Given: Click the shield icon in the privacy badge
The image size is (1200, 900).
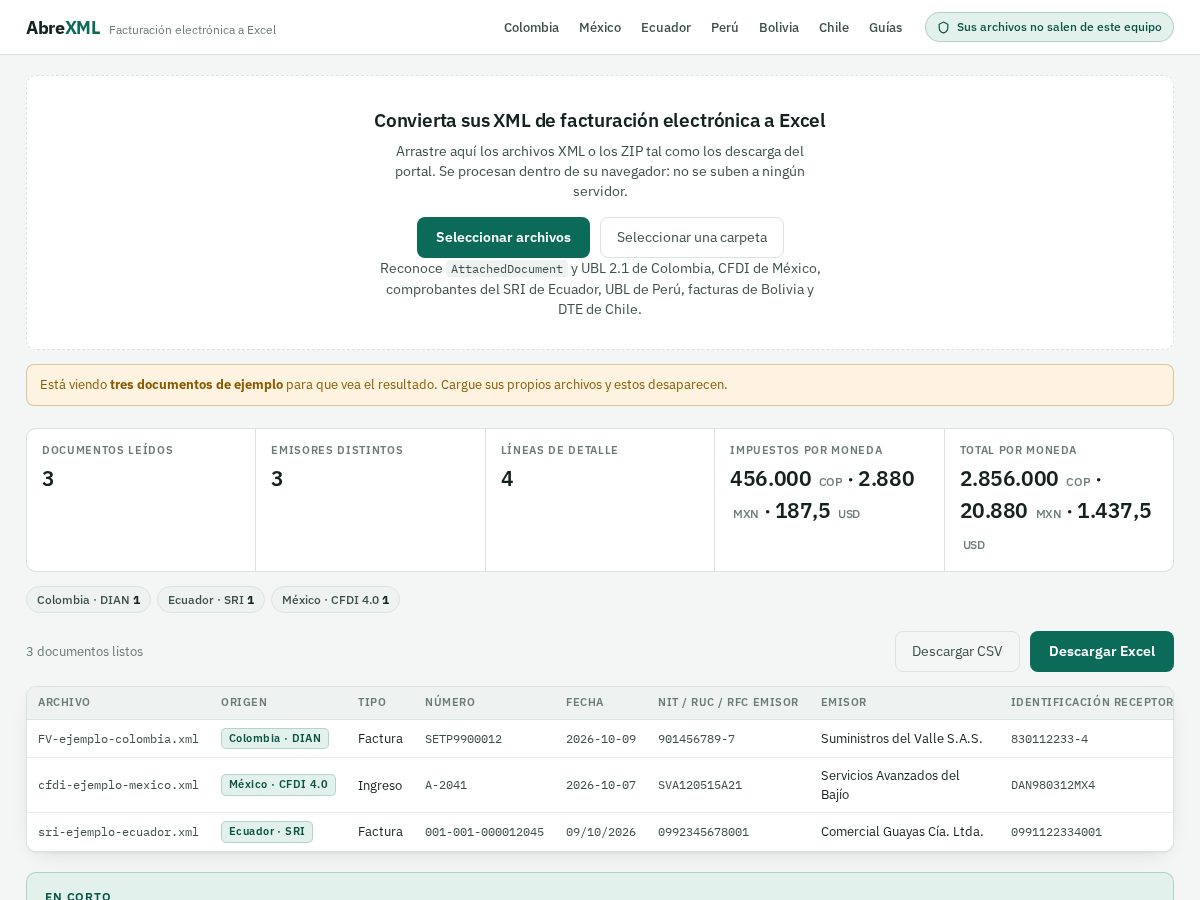Looking at the screenshot, I should click(x=943, y=28).
